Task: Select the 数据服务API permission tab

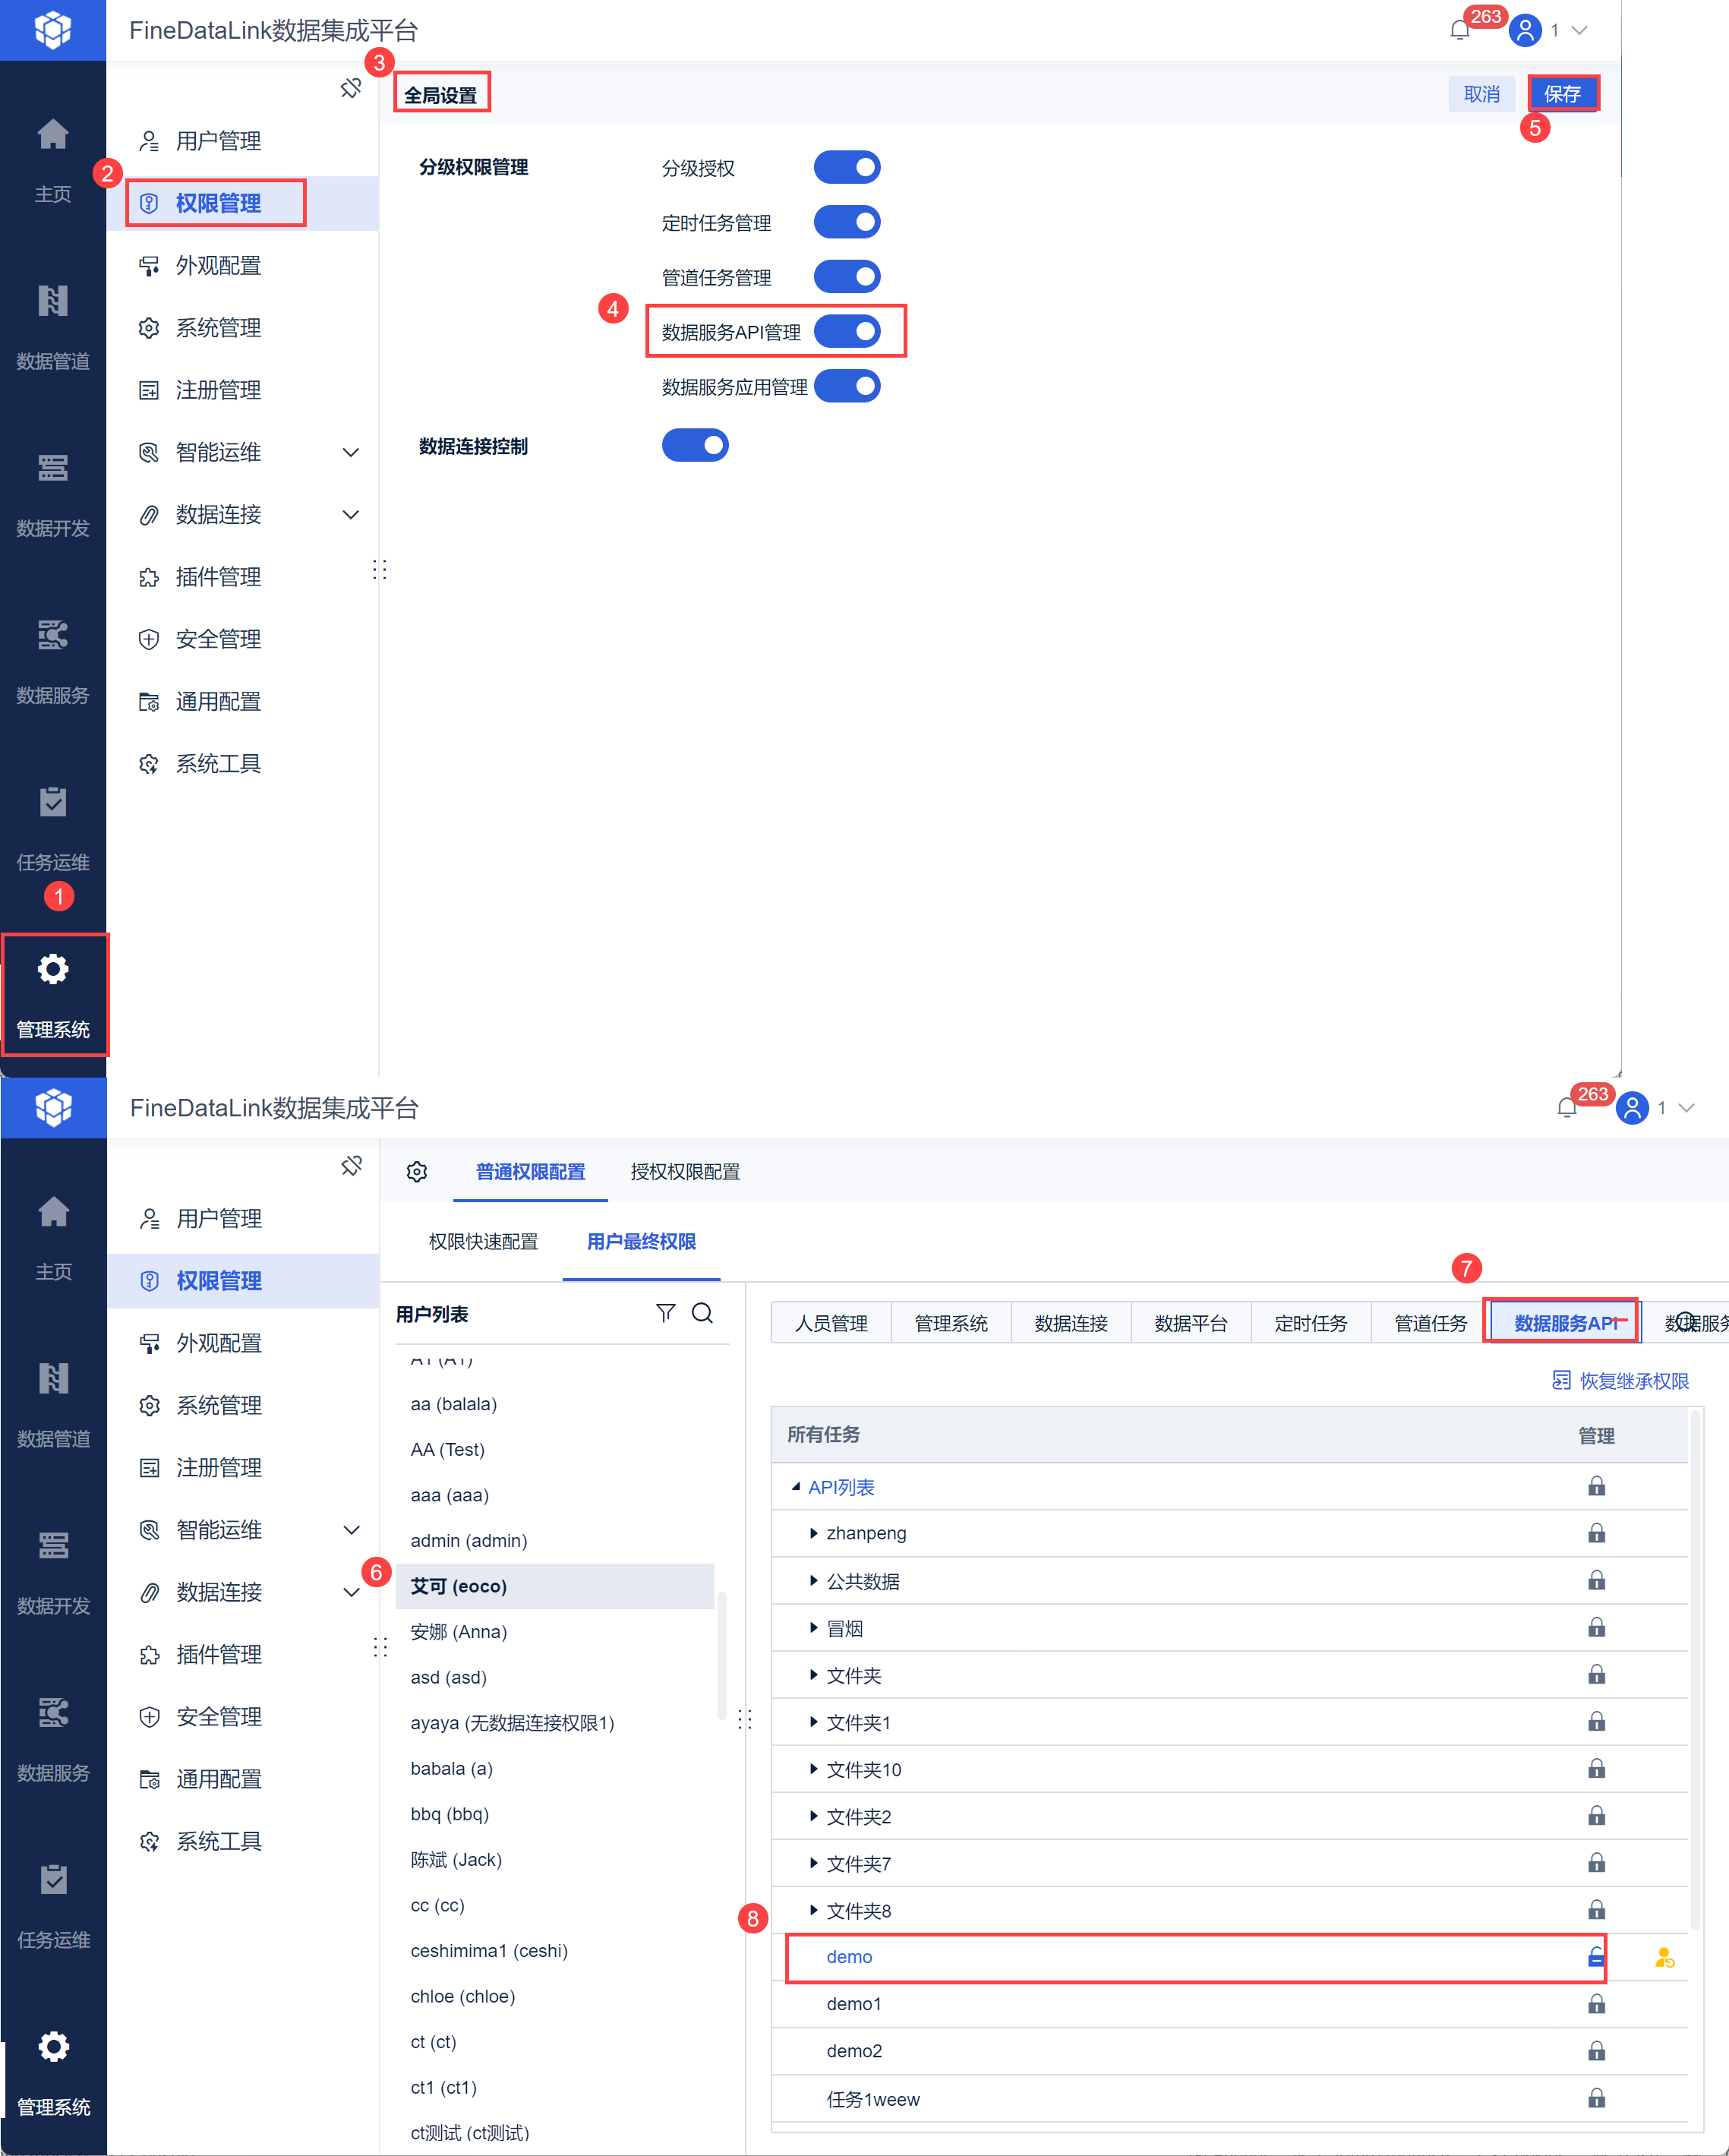Action: click(x=1565, y=1323)
